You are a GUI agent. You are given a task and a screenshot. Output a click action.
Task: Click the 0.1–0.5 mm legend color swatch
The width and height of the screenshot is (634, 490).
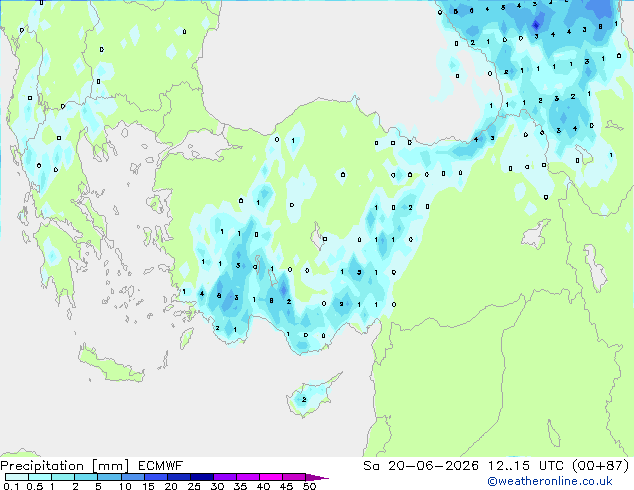[x=17, y=477]
